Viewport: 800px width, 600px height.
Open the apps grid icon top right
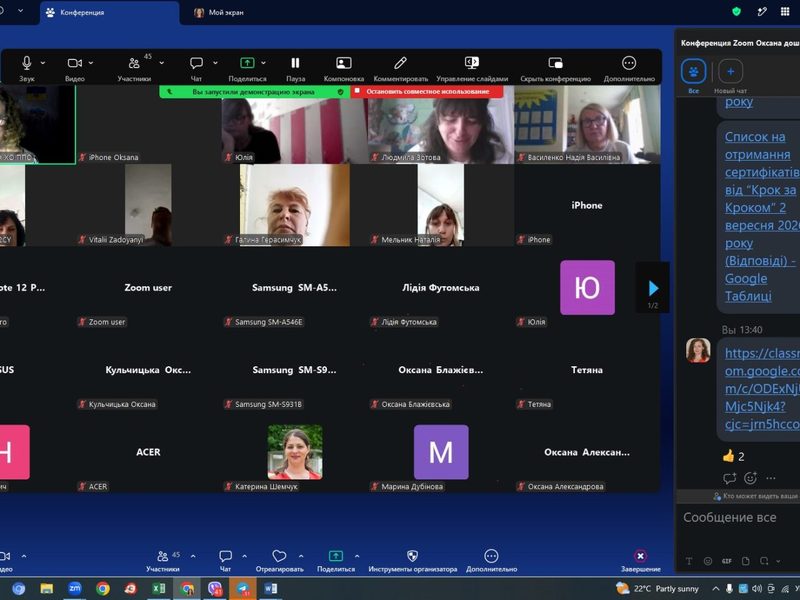point(785,11)
